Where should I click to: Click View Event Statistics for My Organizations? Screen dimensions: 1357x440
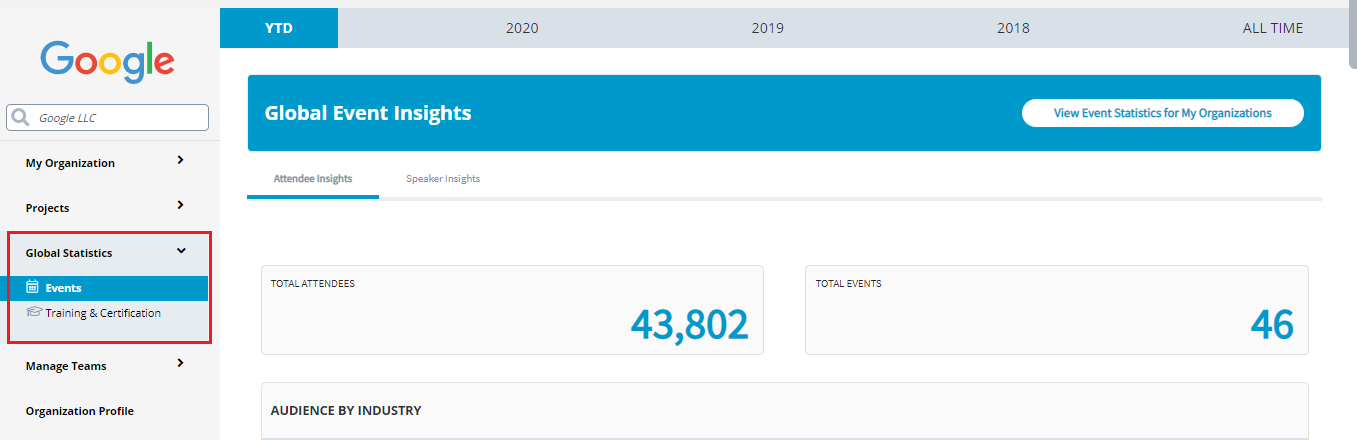[1163, 113]
